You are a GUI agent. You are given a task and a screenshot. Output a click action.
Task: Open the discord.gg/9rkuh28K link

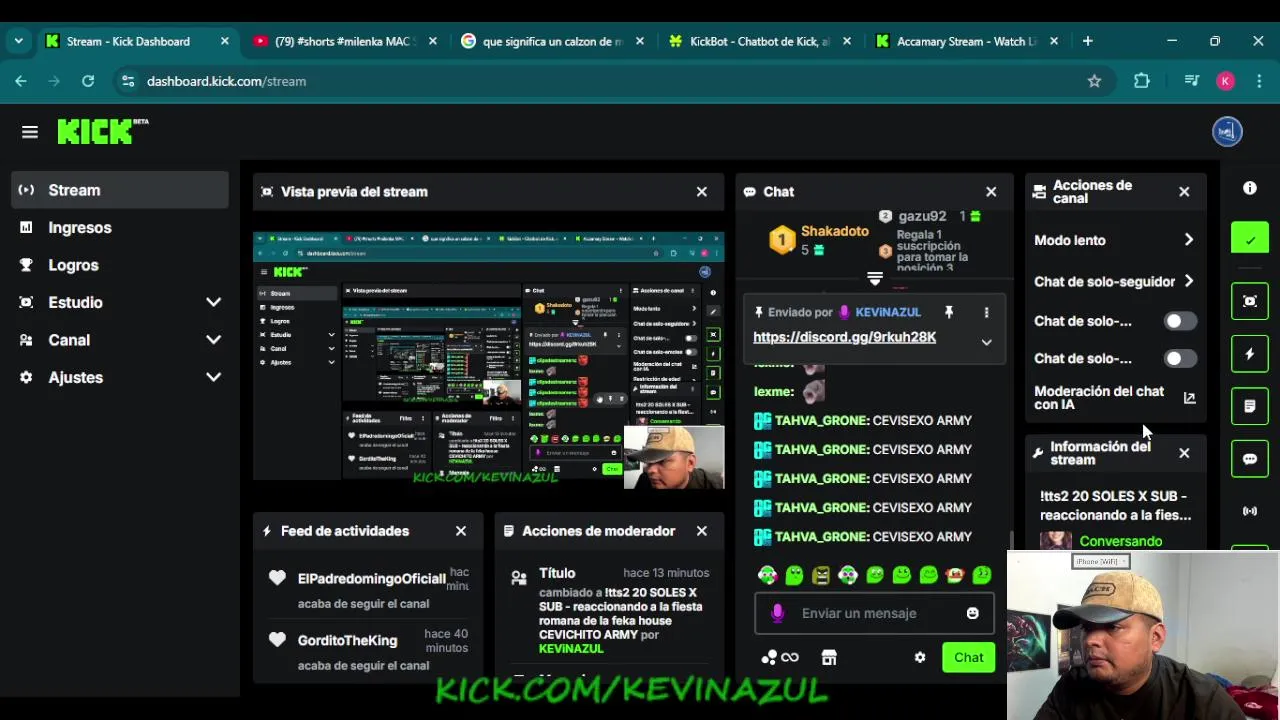844,337
